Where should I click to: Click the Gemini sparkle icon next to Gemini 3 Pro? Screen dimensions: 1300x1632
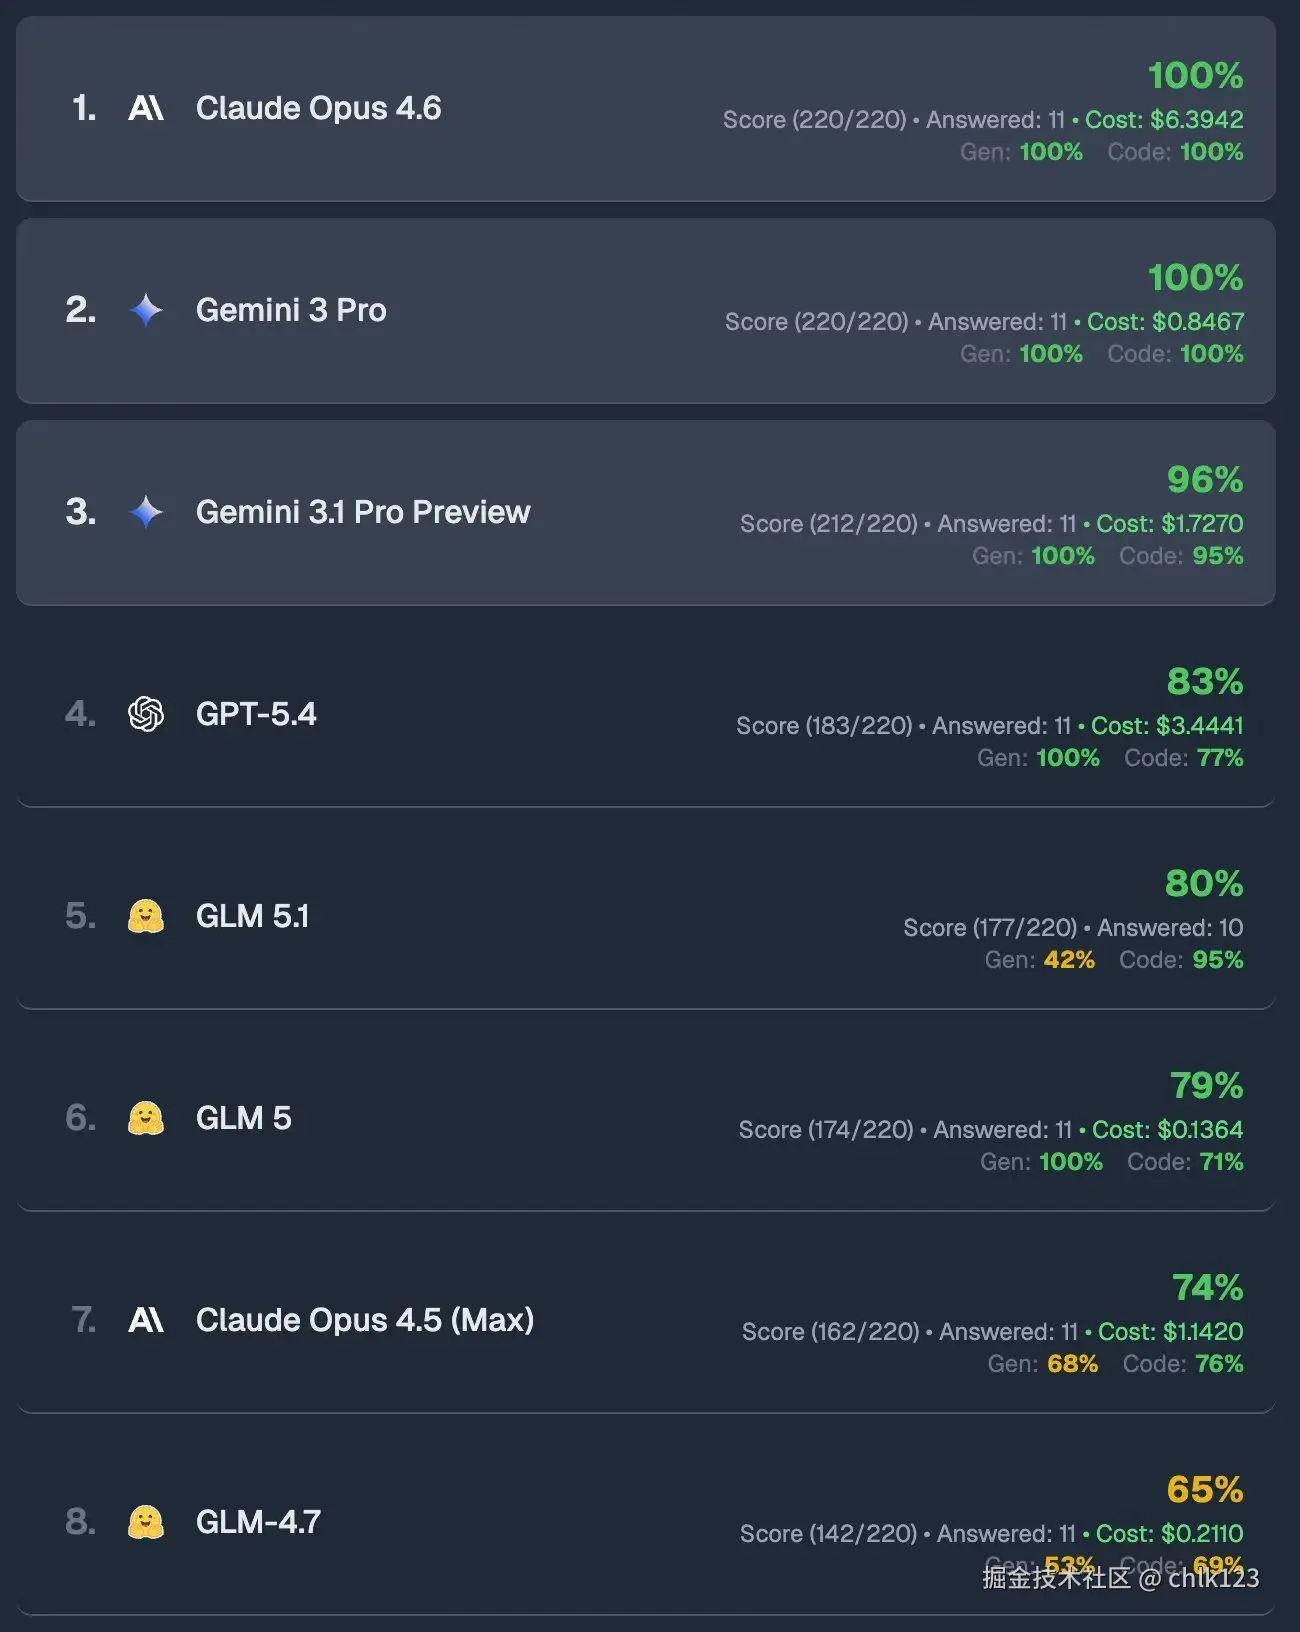tap(146, 310)
